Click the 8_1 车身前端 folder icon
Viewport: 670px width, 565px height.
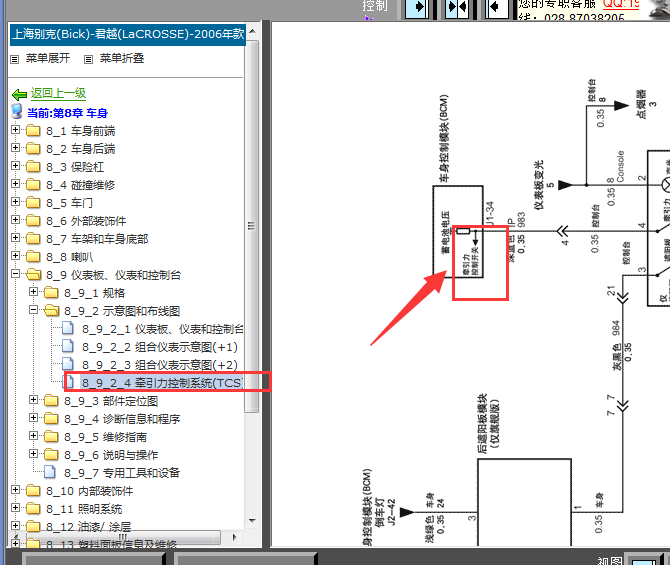coord(33,130)
